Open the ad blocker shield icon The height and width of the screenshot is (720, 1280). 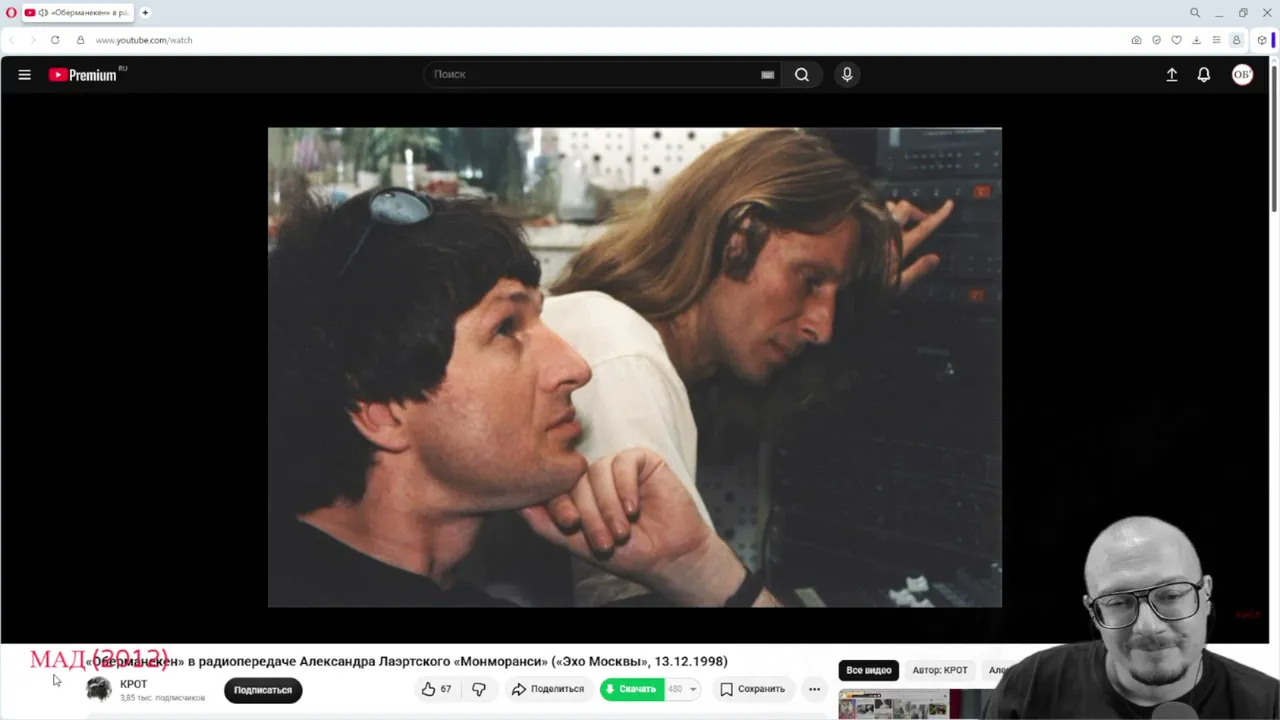1156,40
